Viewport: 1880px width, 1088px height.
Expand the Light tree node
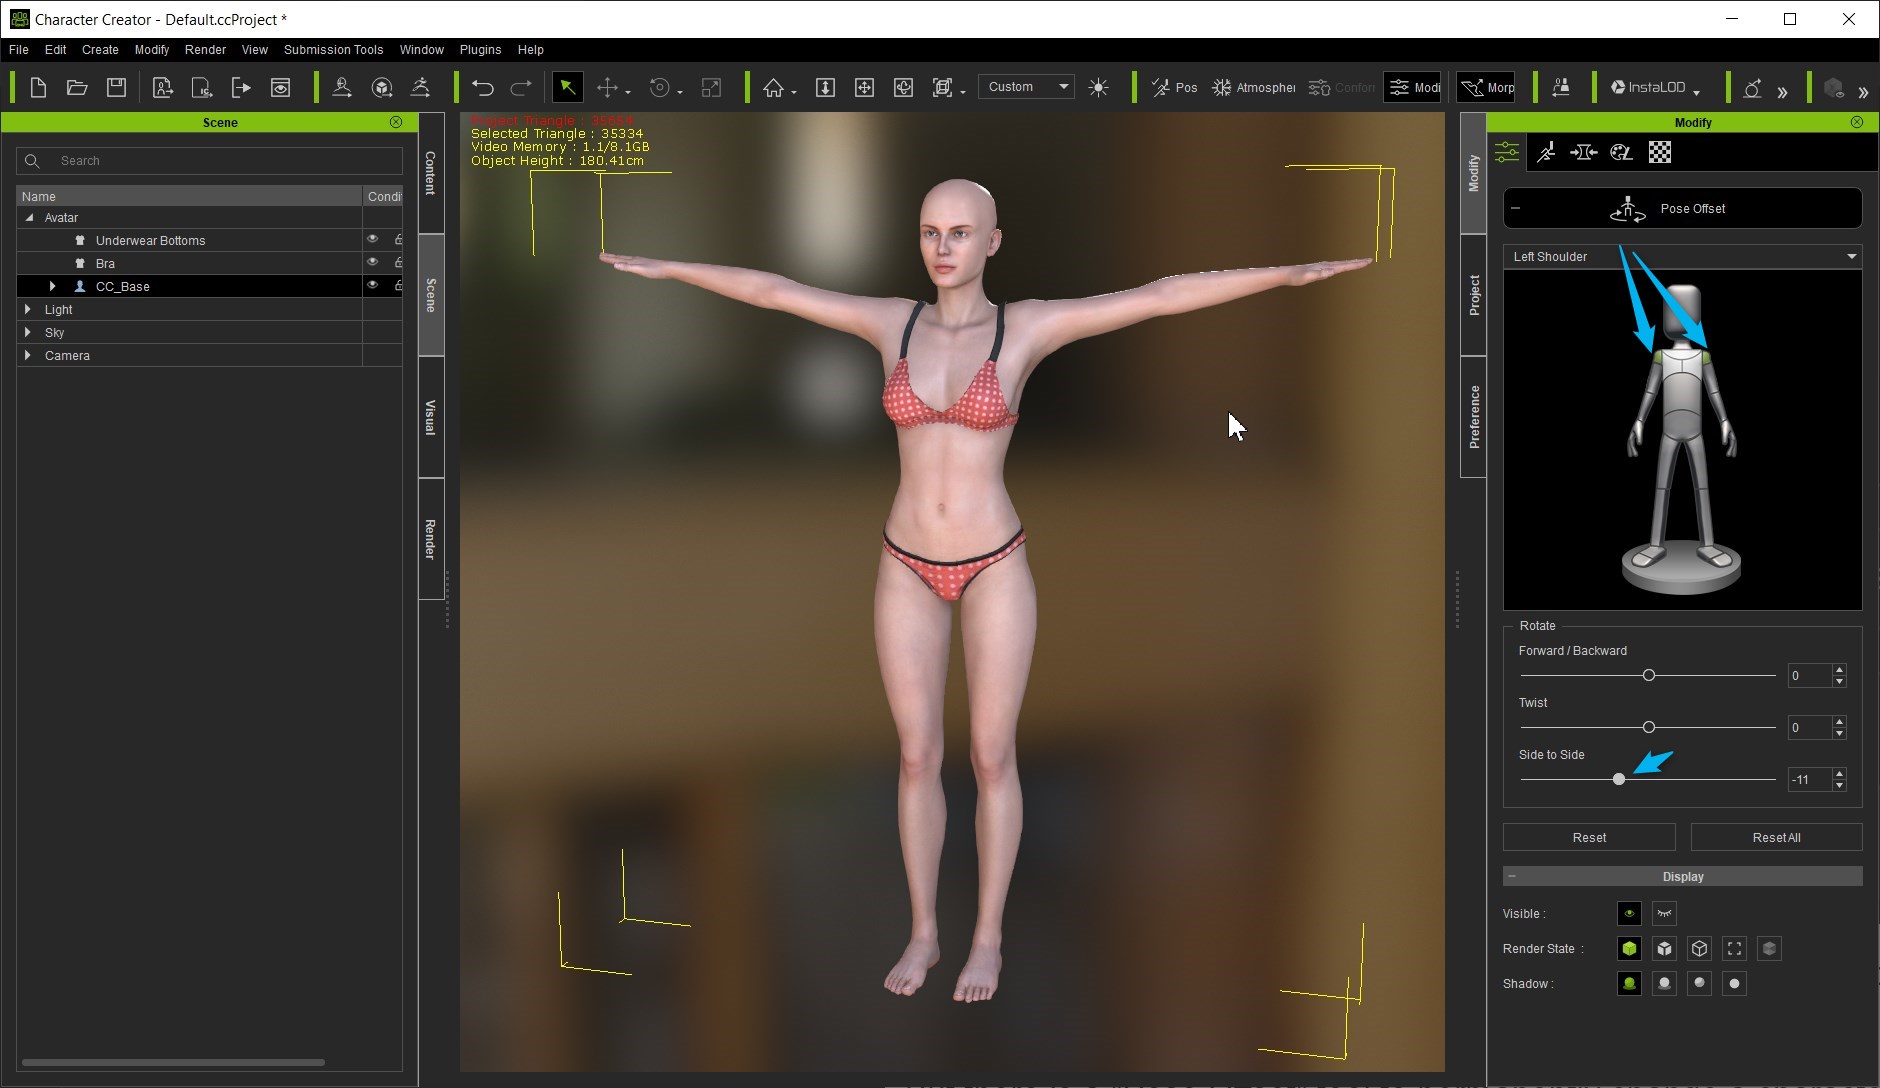[28, 309]
